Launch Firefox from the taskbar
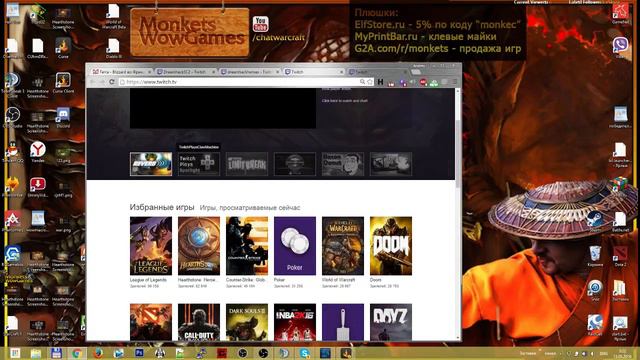The width and height of the screenshot is (640, 360). tap(98, 353)
